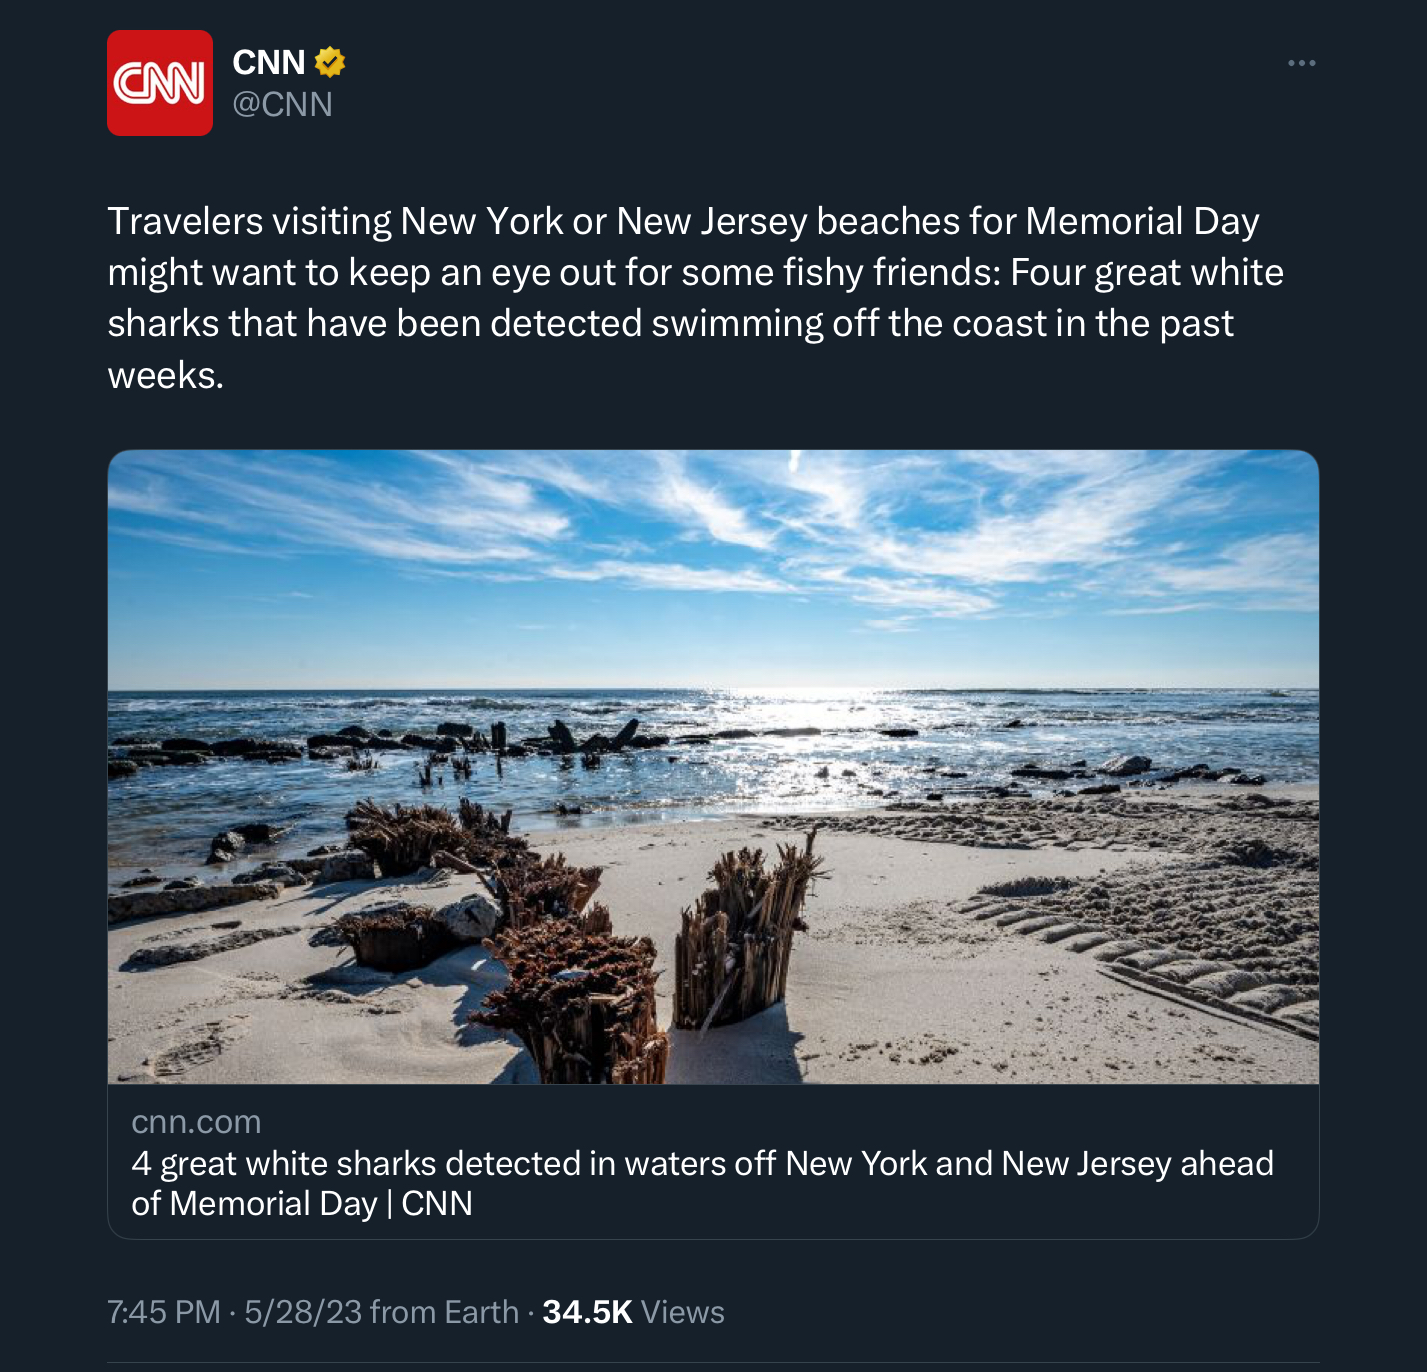Screen dimensions: 1427x1372
Task: Open the 34.5K view count
Action: coord(587,1312)
